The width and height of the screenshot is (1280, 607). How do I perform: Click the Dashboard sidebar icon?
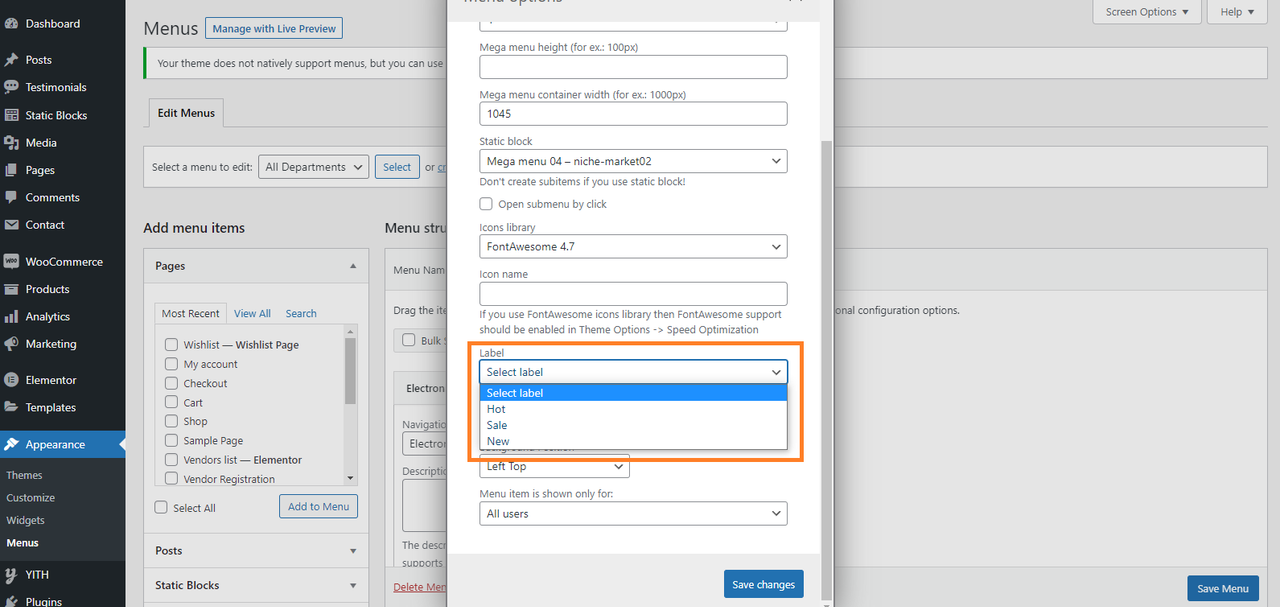[x=12, y=23]
